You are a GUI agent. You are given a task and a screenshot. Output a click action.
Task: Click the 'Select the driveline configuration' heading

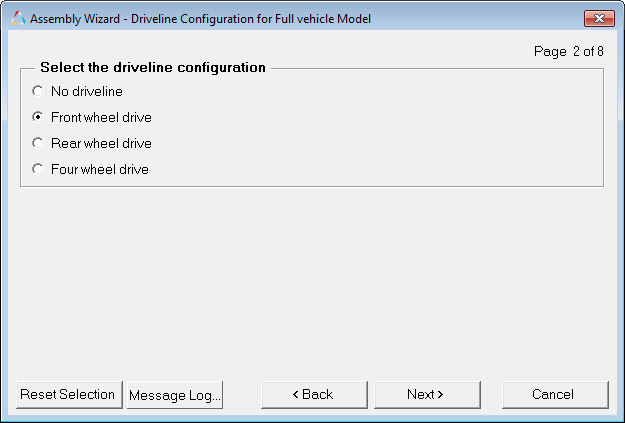pos(152,68)
